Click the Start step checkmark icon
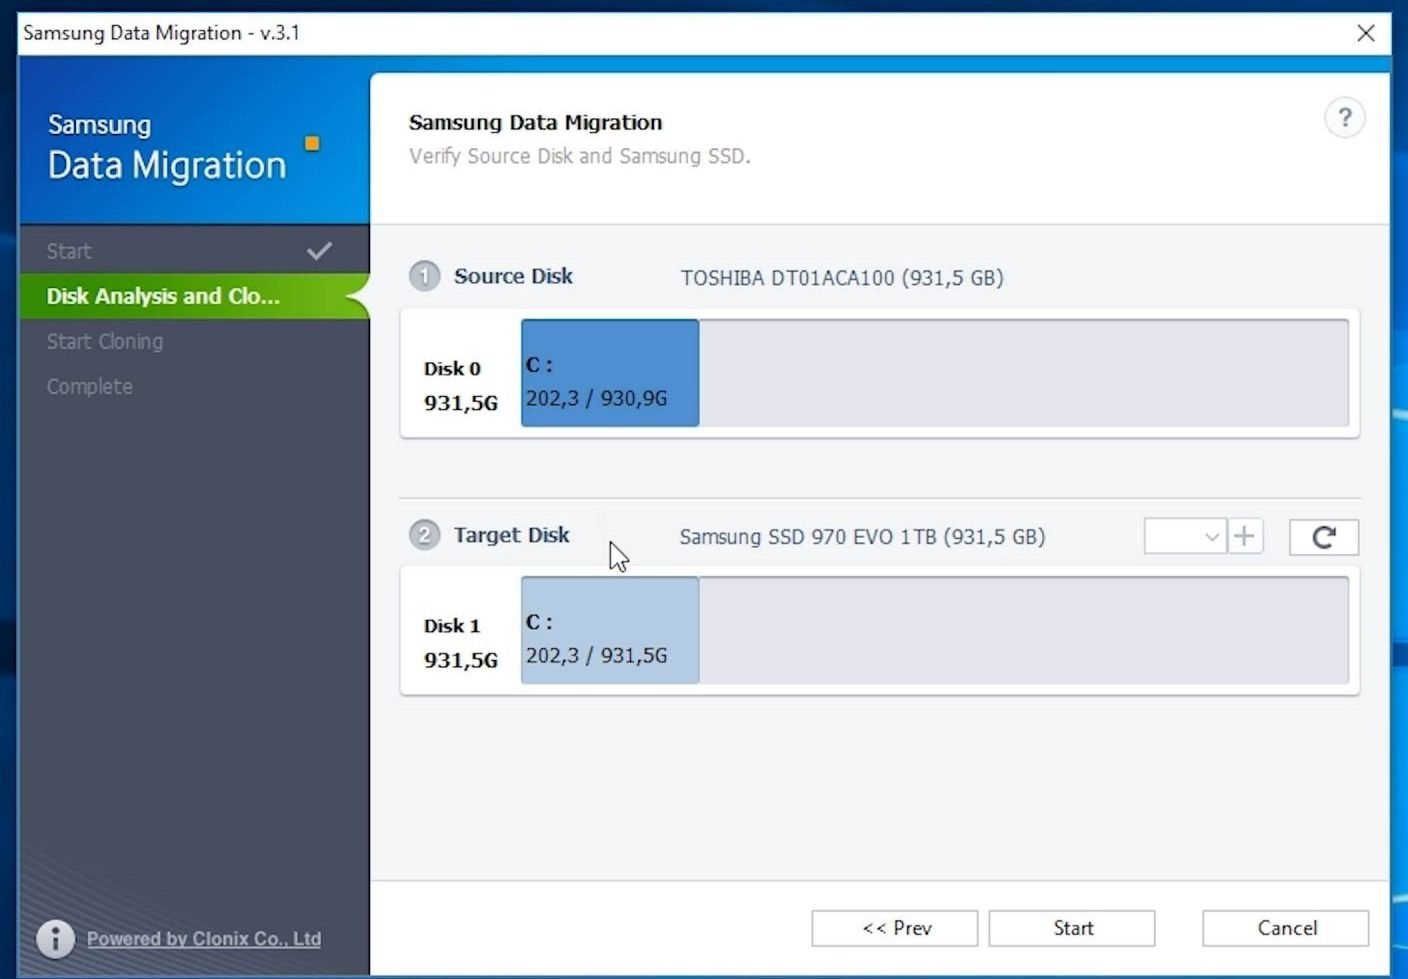 point(319,251)
